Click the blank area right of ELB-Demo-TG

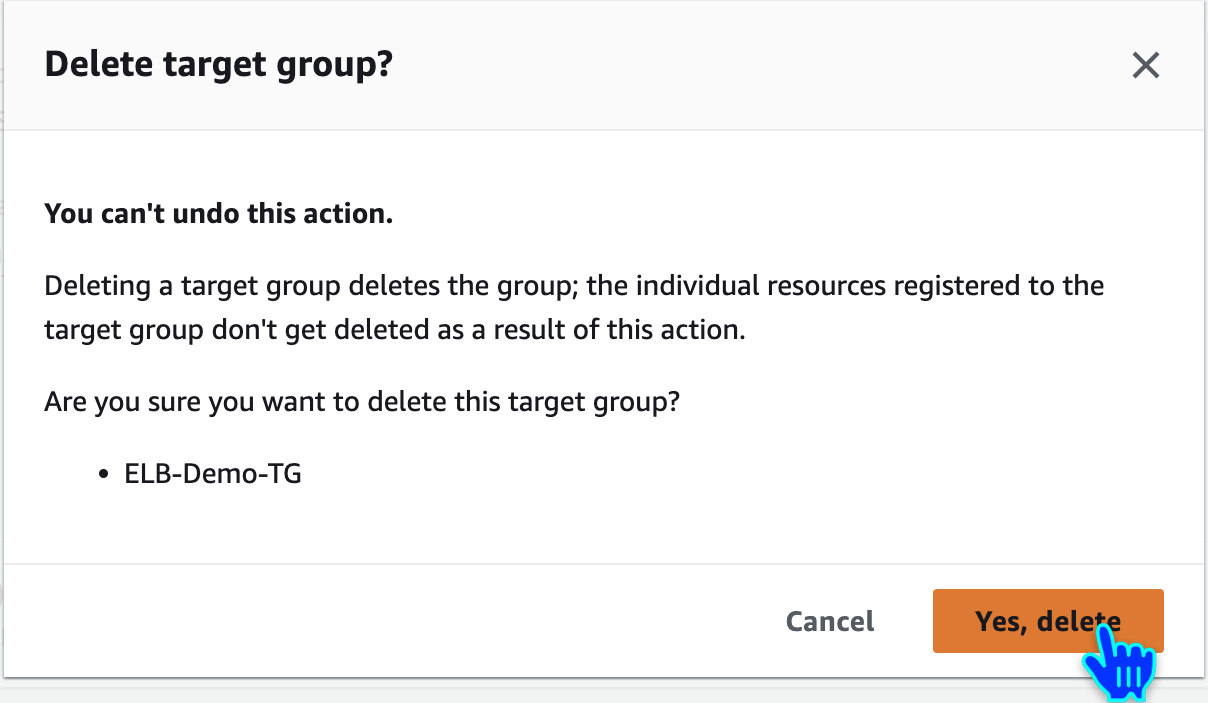coord(700,474)
